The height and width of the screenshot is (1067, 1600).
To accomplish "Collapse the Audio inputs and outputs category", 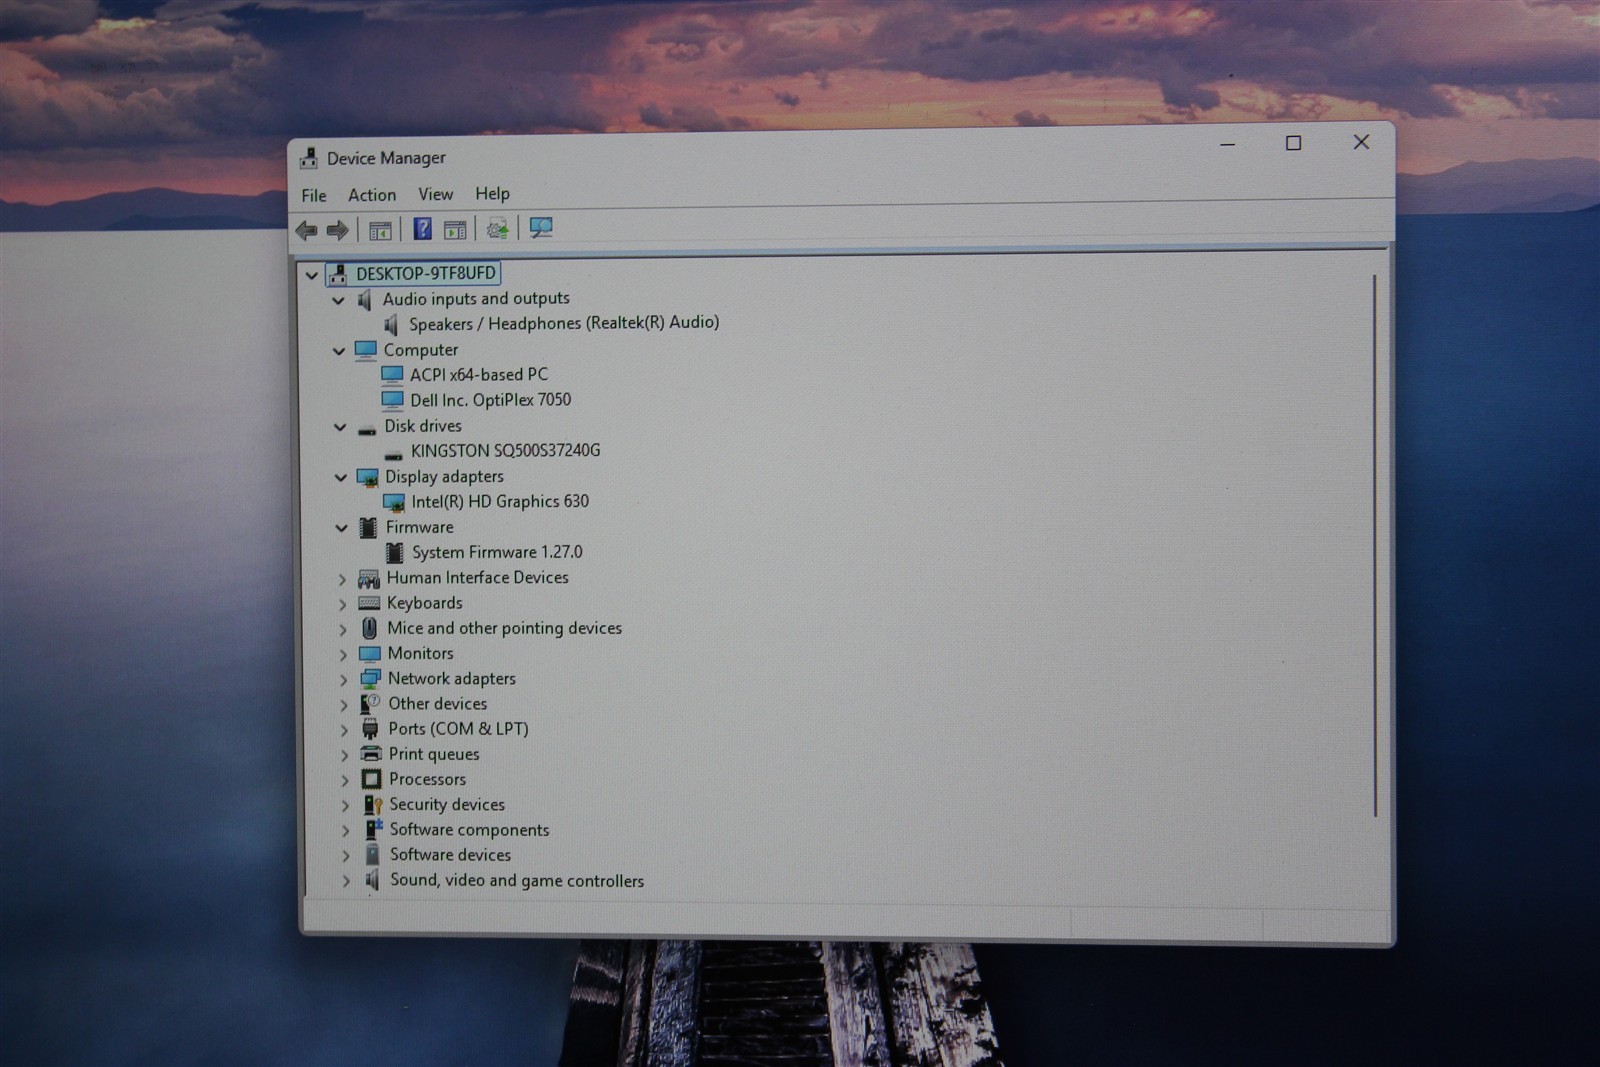I will click(338, 300).
